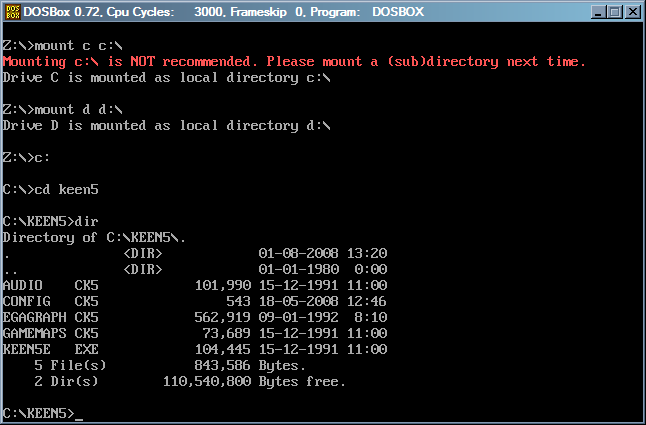Click 'Drive D is mounted as local directory' line
The height and width of the screenshot is (425, 646).
(166, 126)
